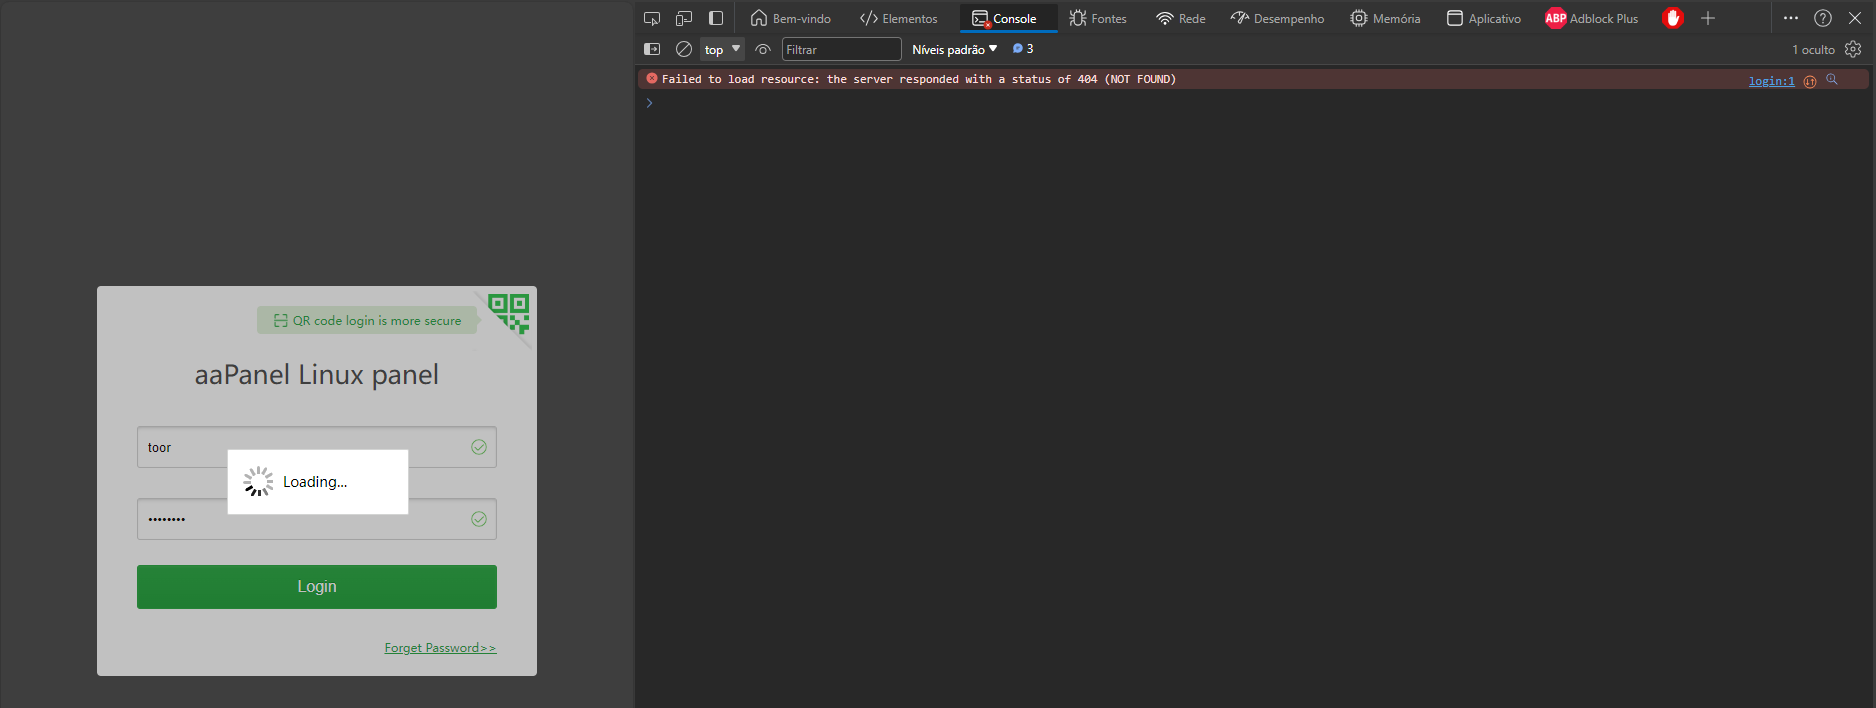The image size is (1876, 708).
Task: Open the Bem-vindo tab
Action: pyautogui.click(x=790, y=18)
